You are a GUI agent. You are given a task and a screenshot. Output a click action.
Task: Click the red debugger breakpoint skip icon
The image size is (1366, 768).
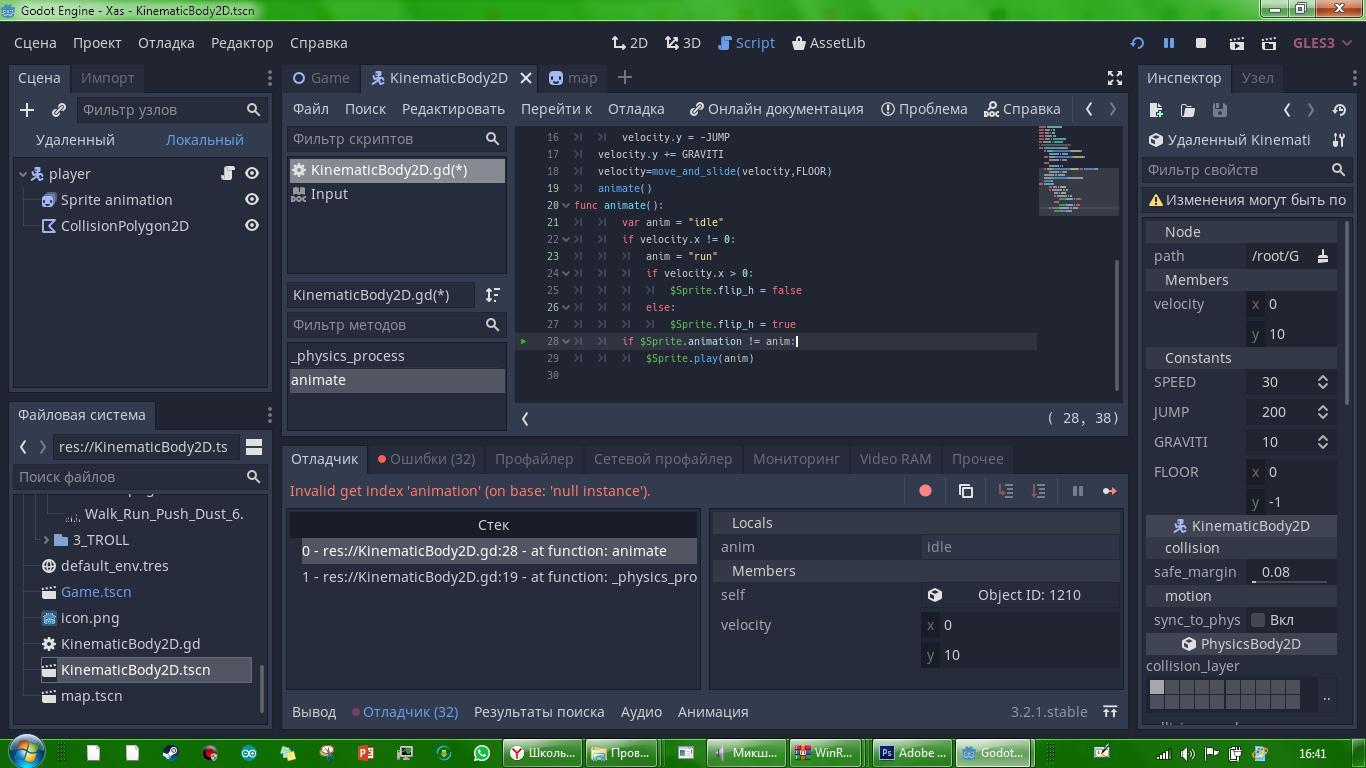click(x=925, y=491)
